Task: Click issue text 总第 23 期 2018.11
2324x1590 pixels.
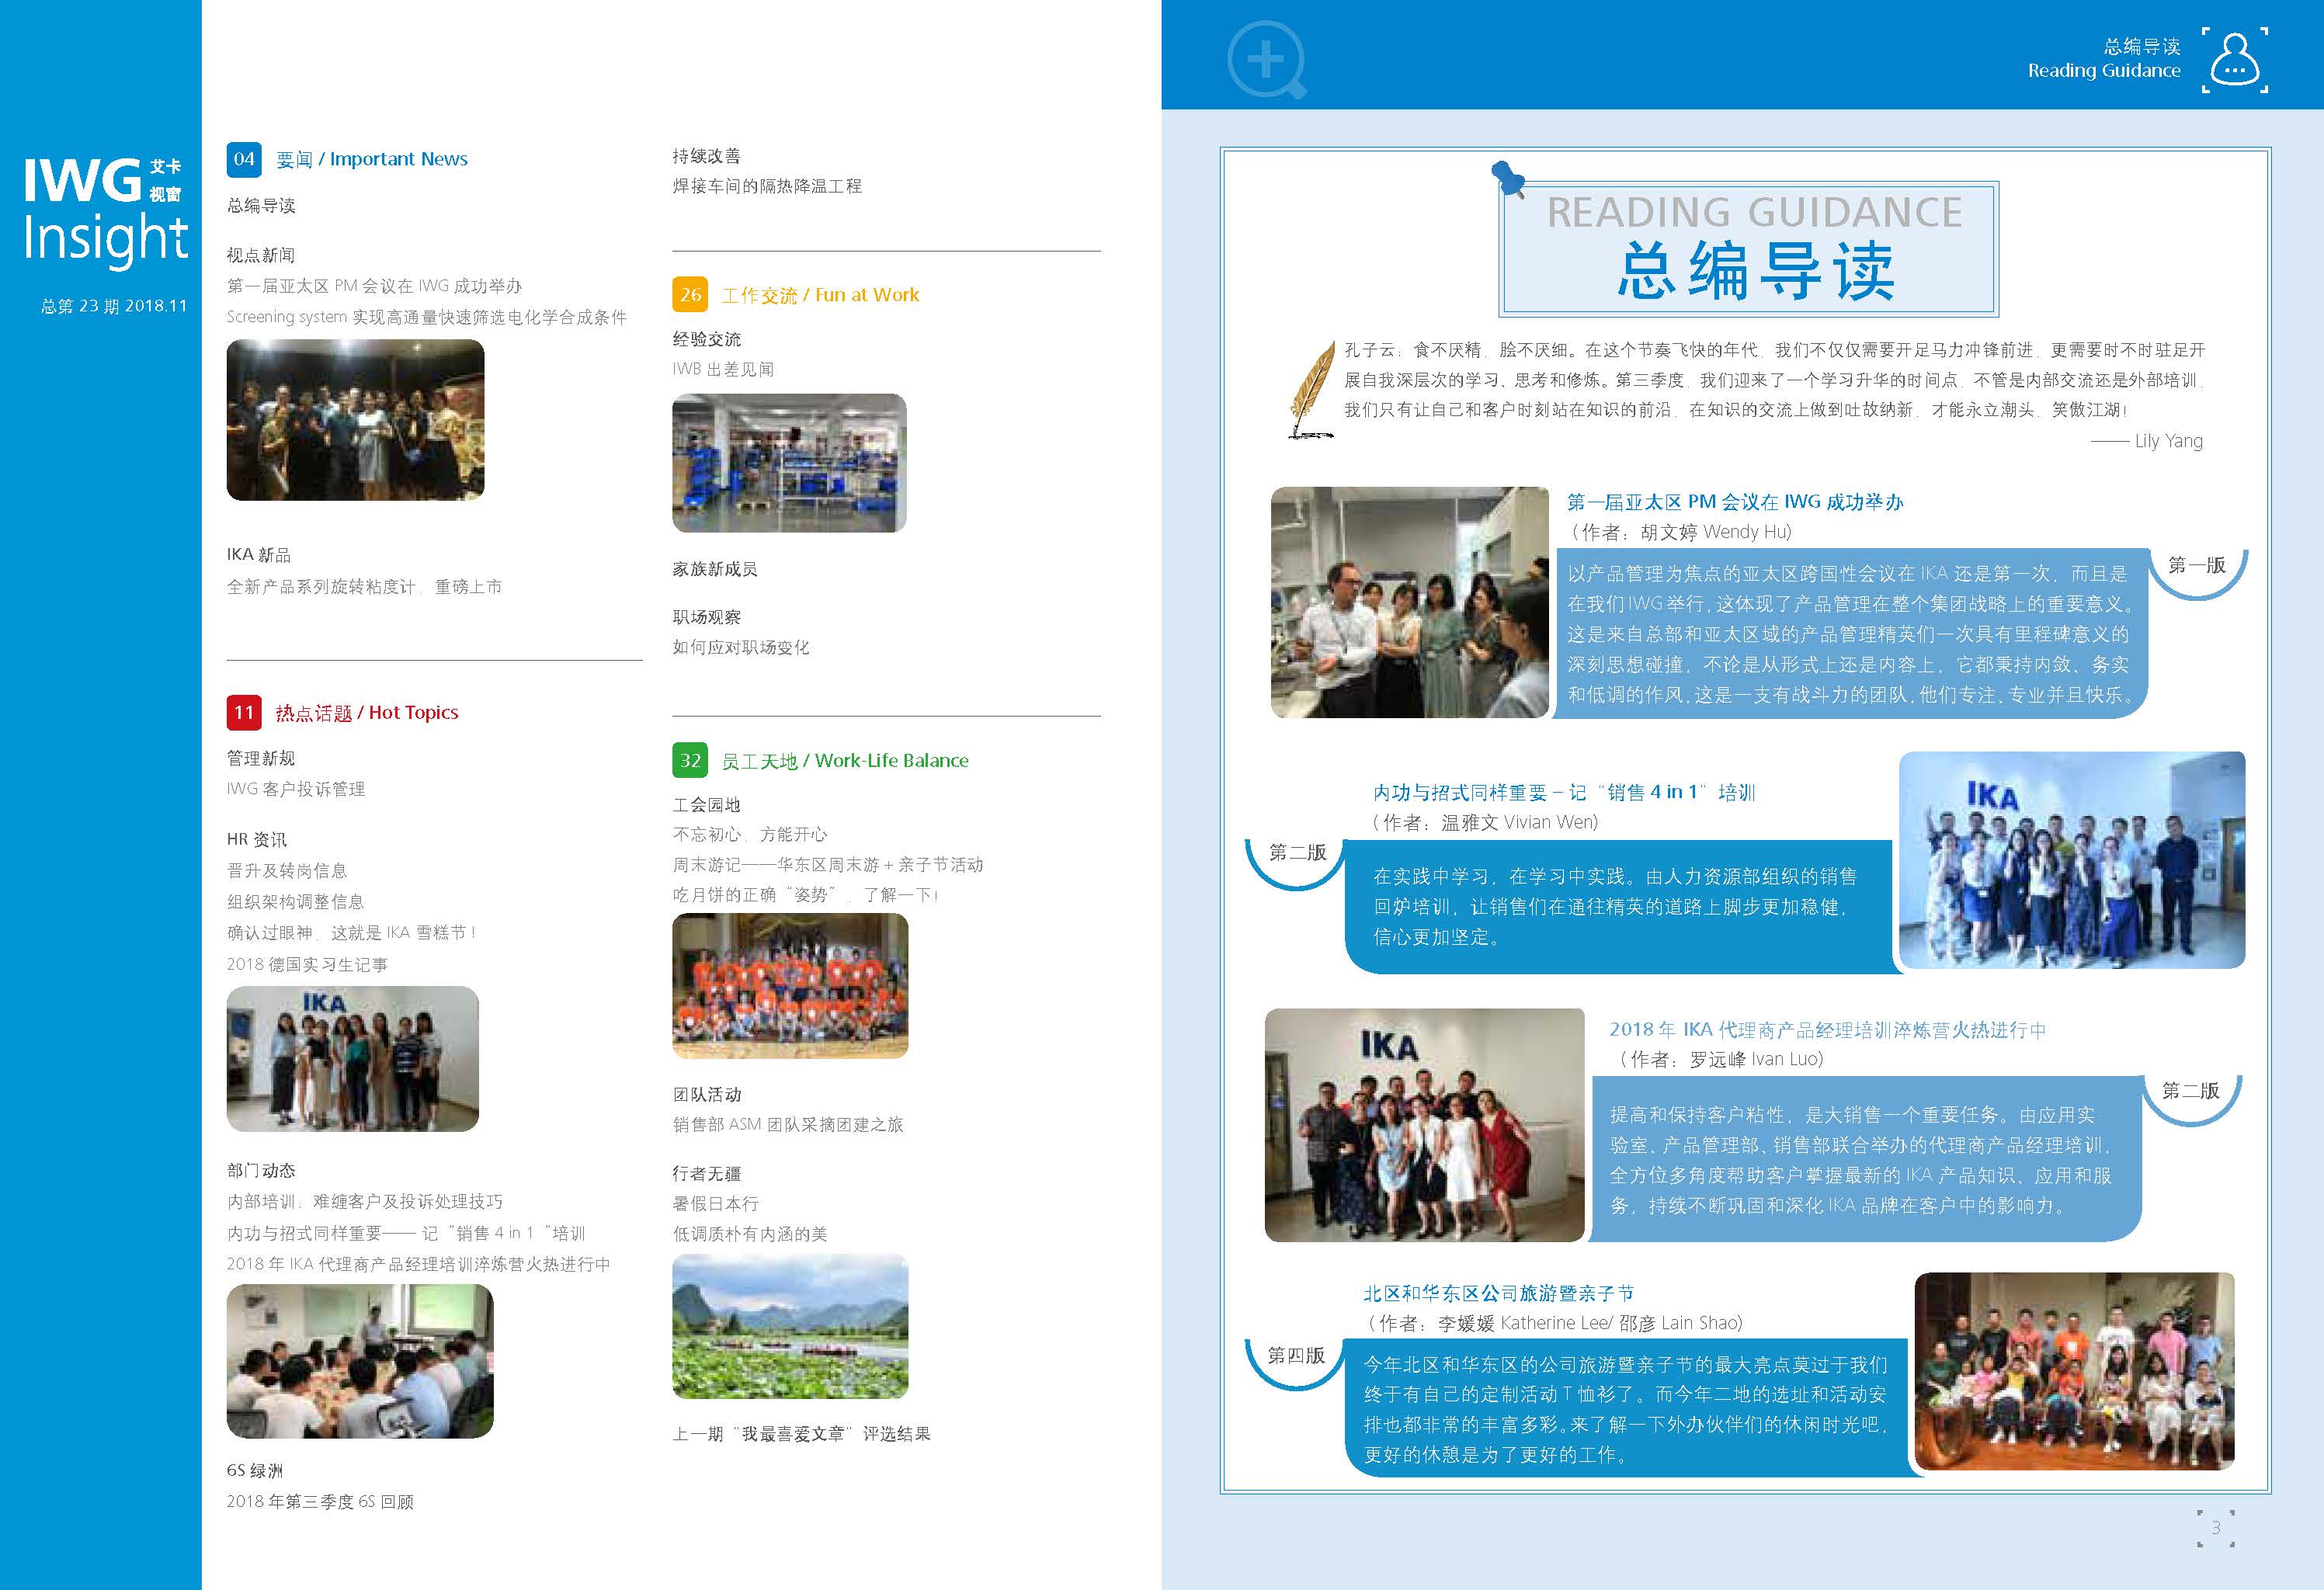Action: point(113,306)
